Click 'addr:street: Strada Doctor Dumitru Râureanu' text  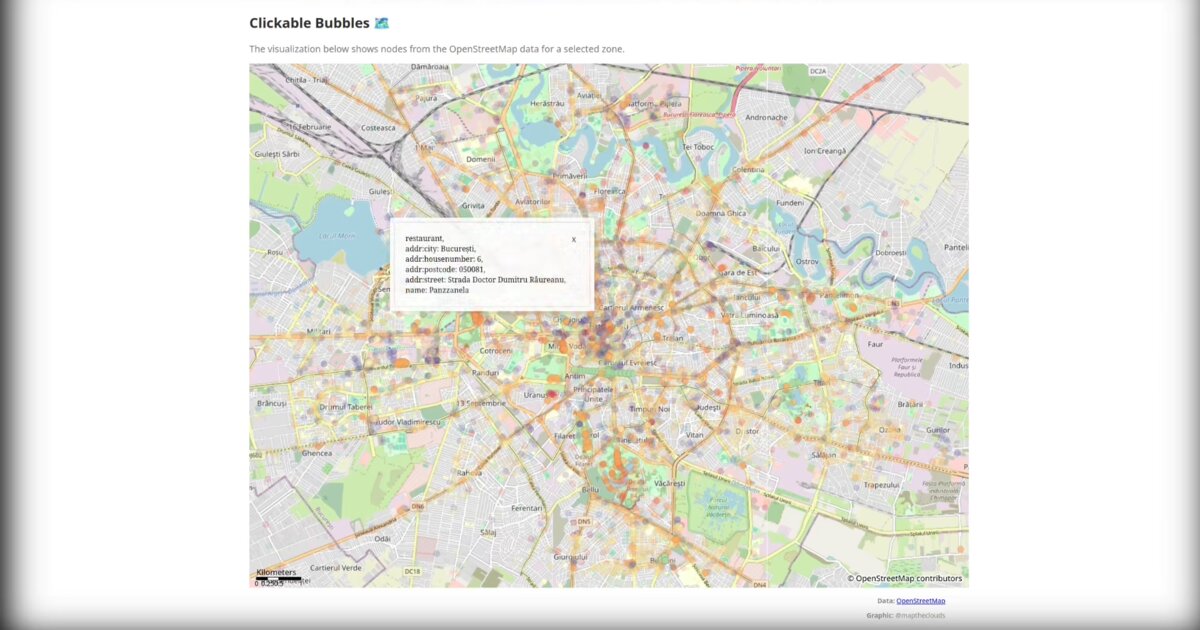(x=486, y=280)
